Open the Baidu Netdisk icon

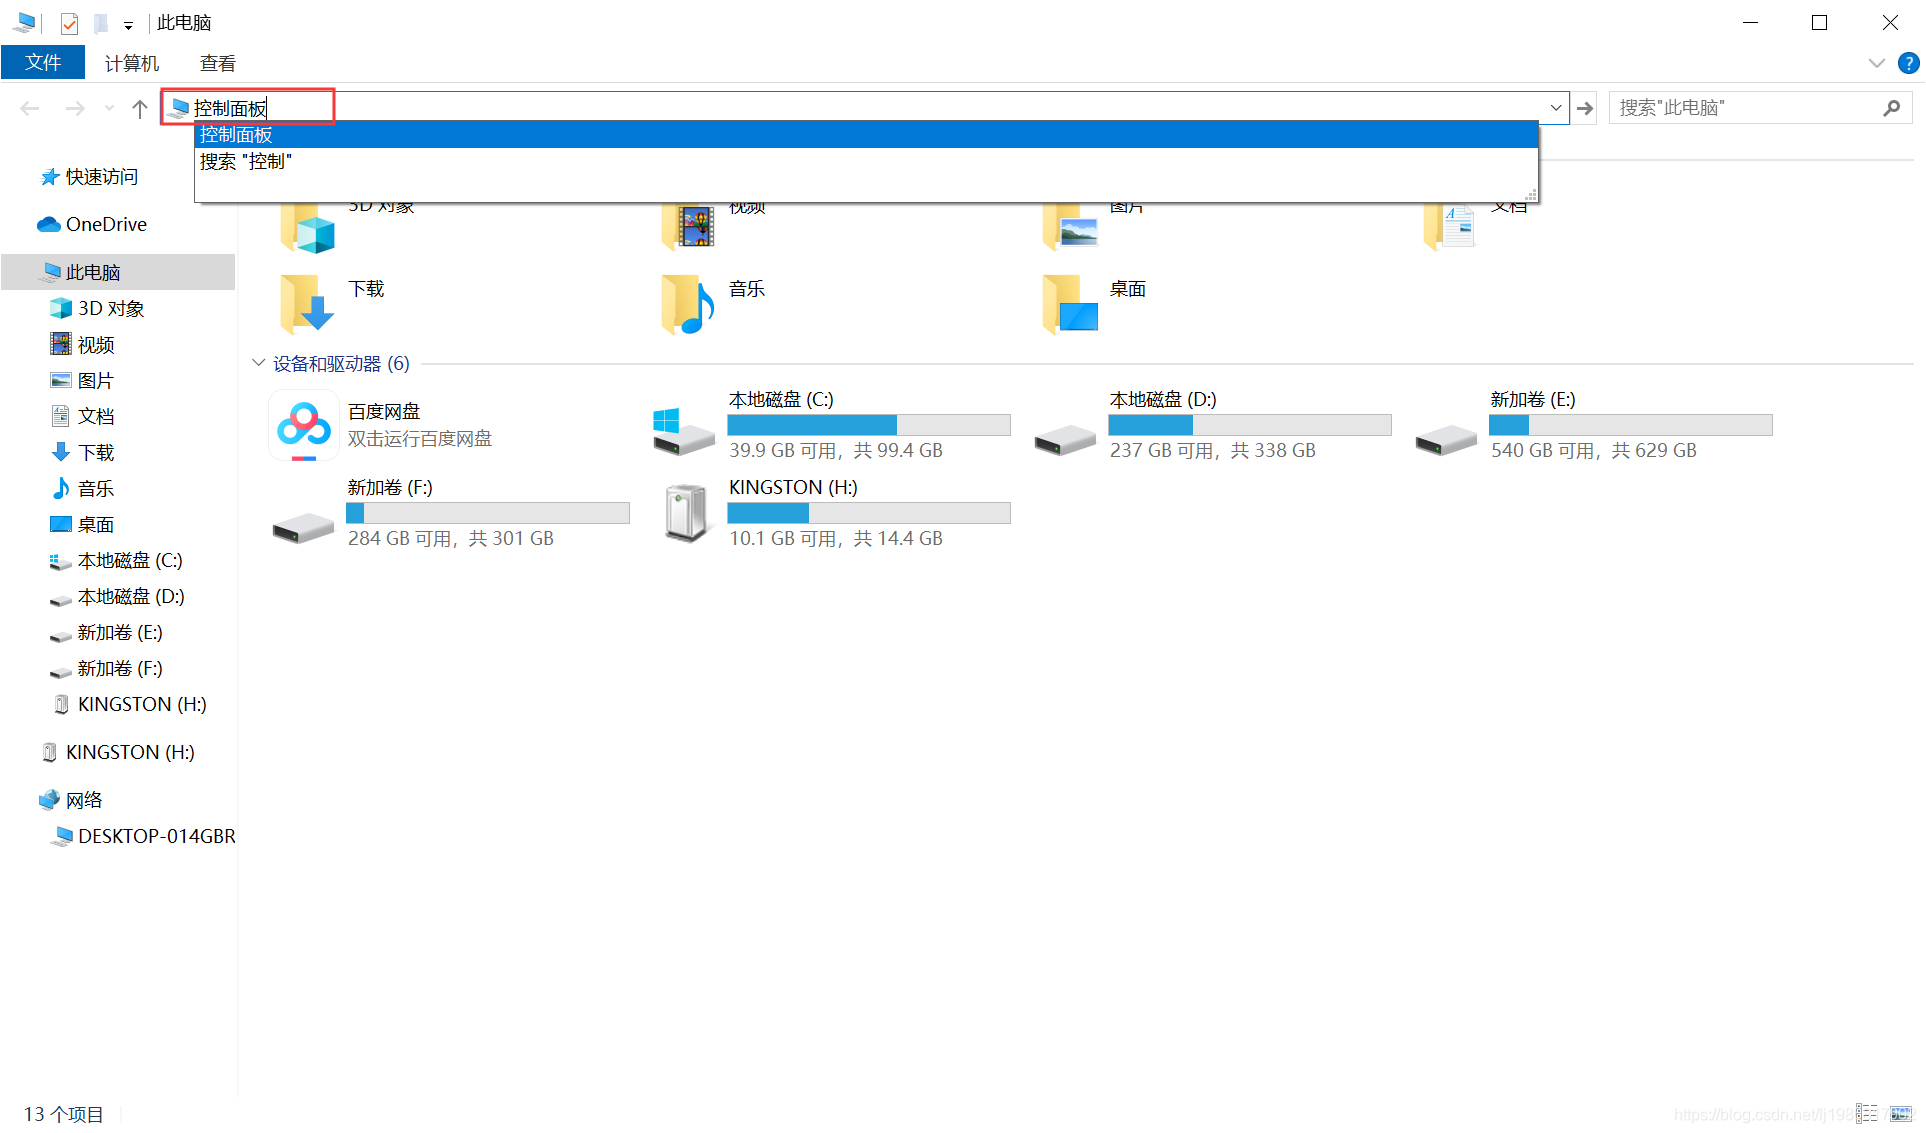coord(304,425)
